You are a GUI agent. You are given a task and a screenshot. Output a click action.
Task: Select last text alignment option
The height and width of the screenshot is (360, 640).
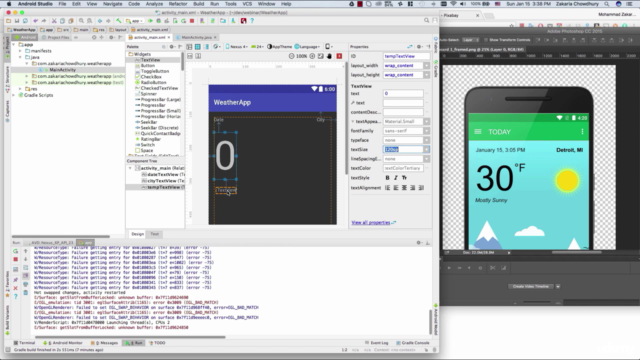coord(421,188)
